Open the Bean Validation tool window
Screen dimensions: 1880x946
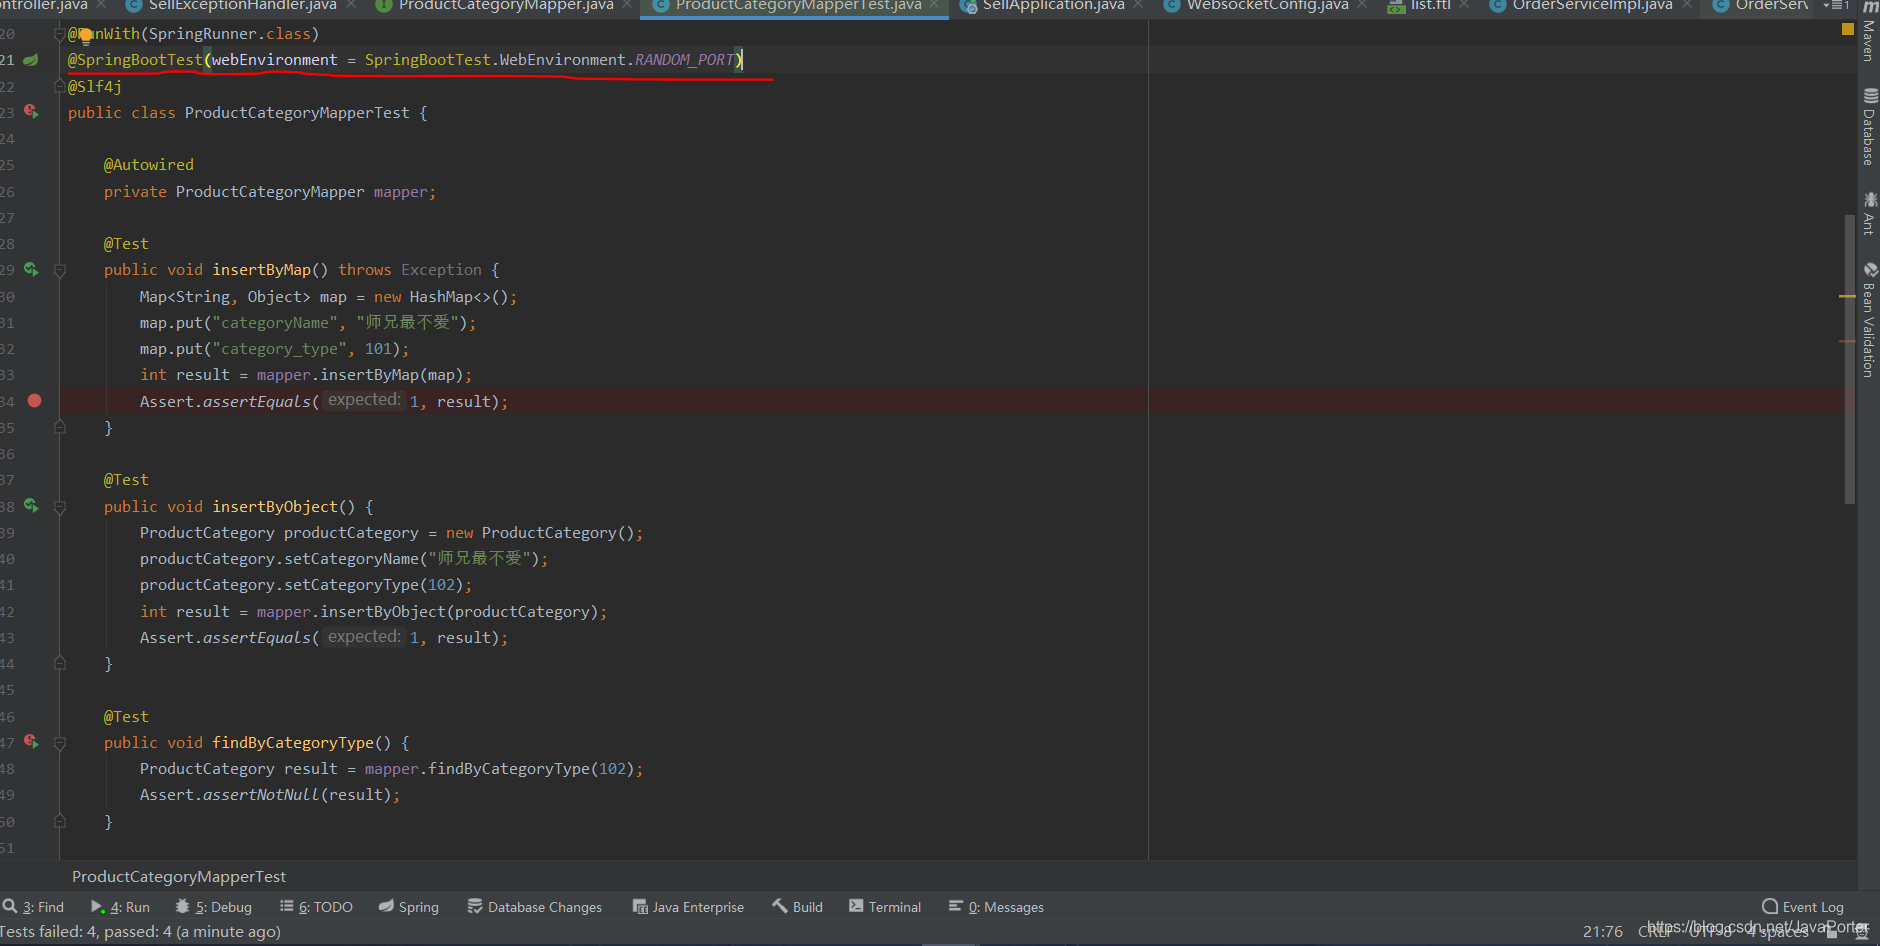pyautogui.click(x=1868, y=319)
